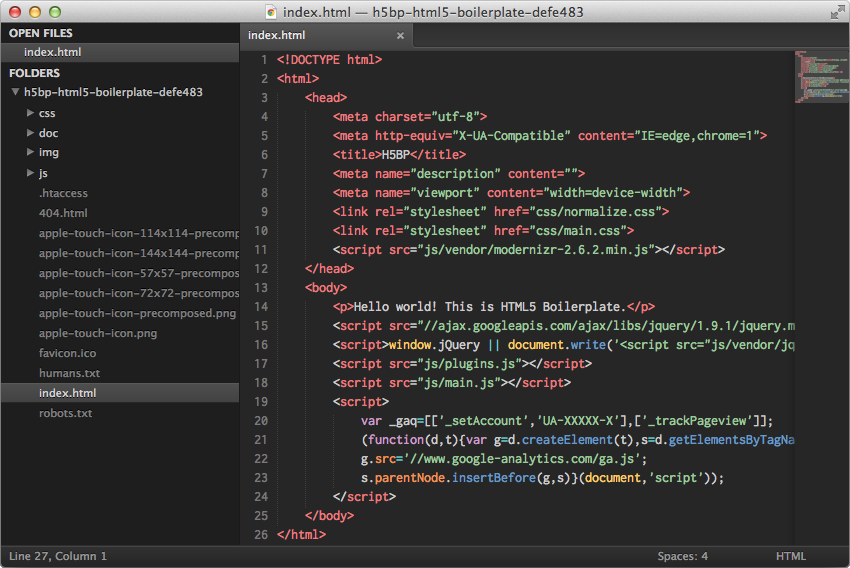Click the css/main.css link line
Image resolution: width=850 pixels, height=568 pixels.
tap(483, 231)
